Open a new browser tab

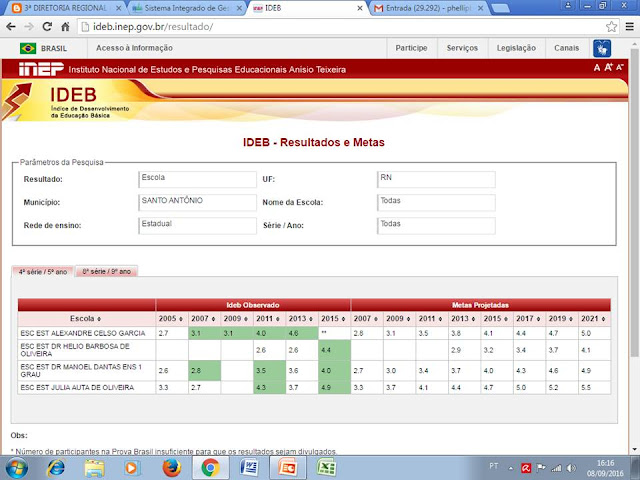tap(500, 8)
